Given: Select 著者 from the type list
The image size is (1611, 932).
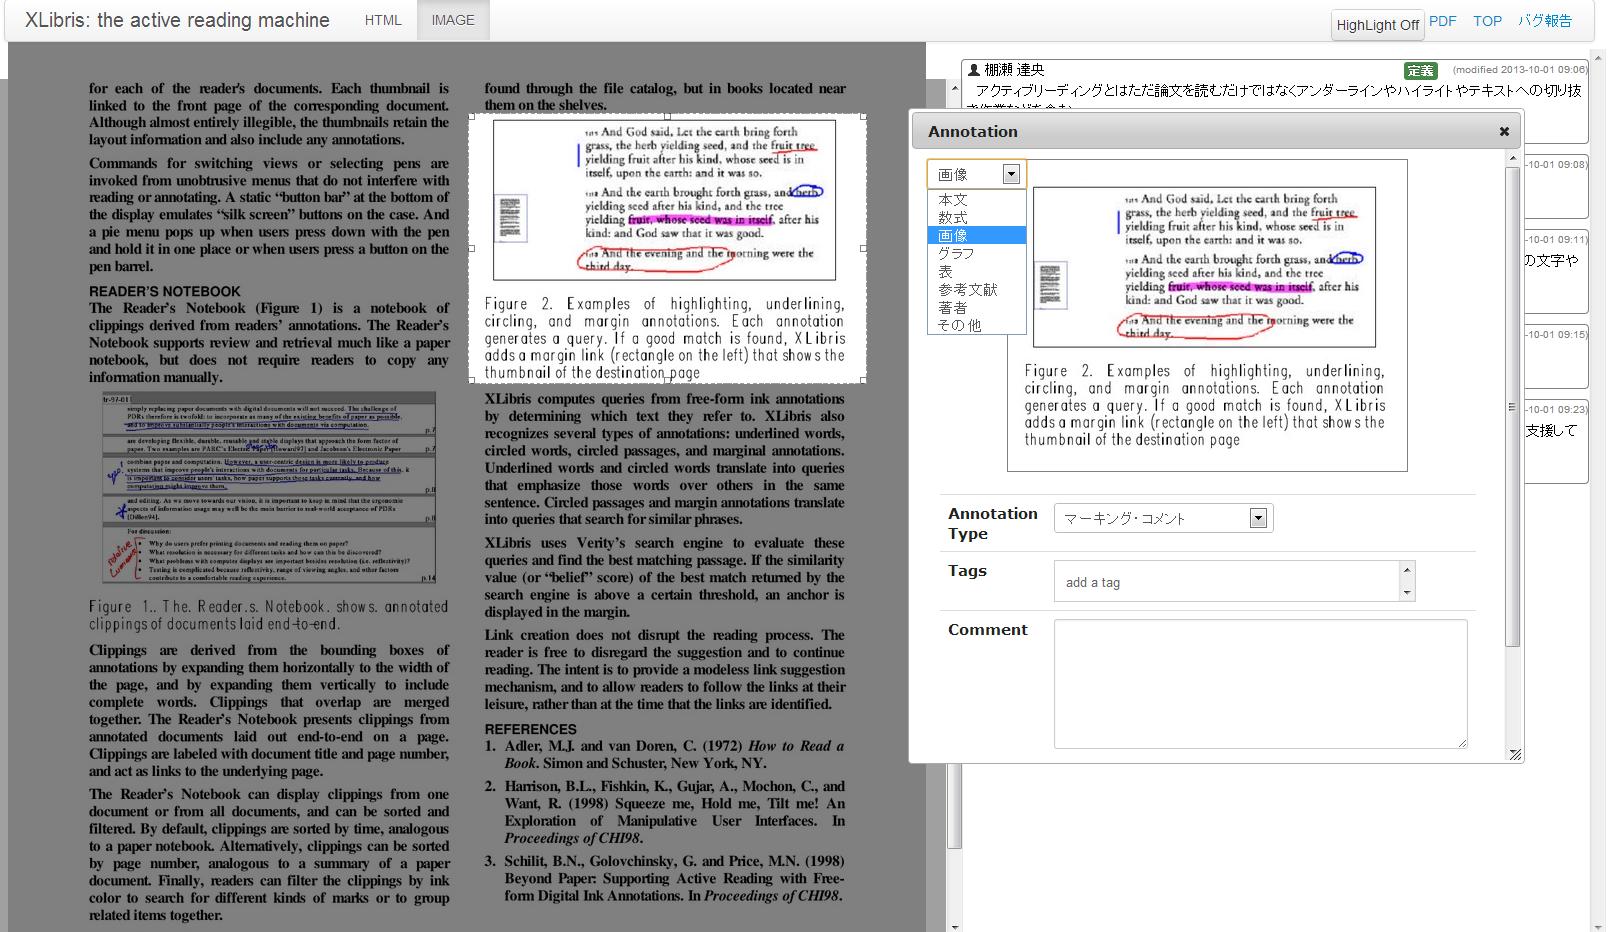Looking at the screenshot, I should pyautogui.click(x=976, y=308).
